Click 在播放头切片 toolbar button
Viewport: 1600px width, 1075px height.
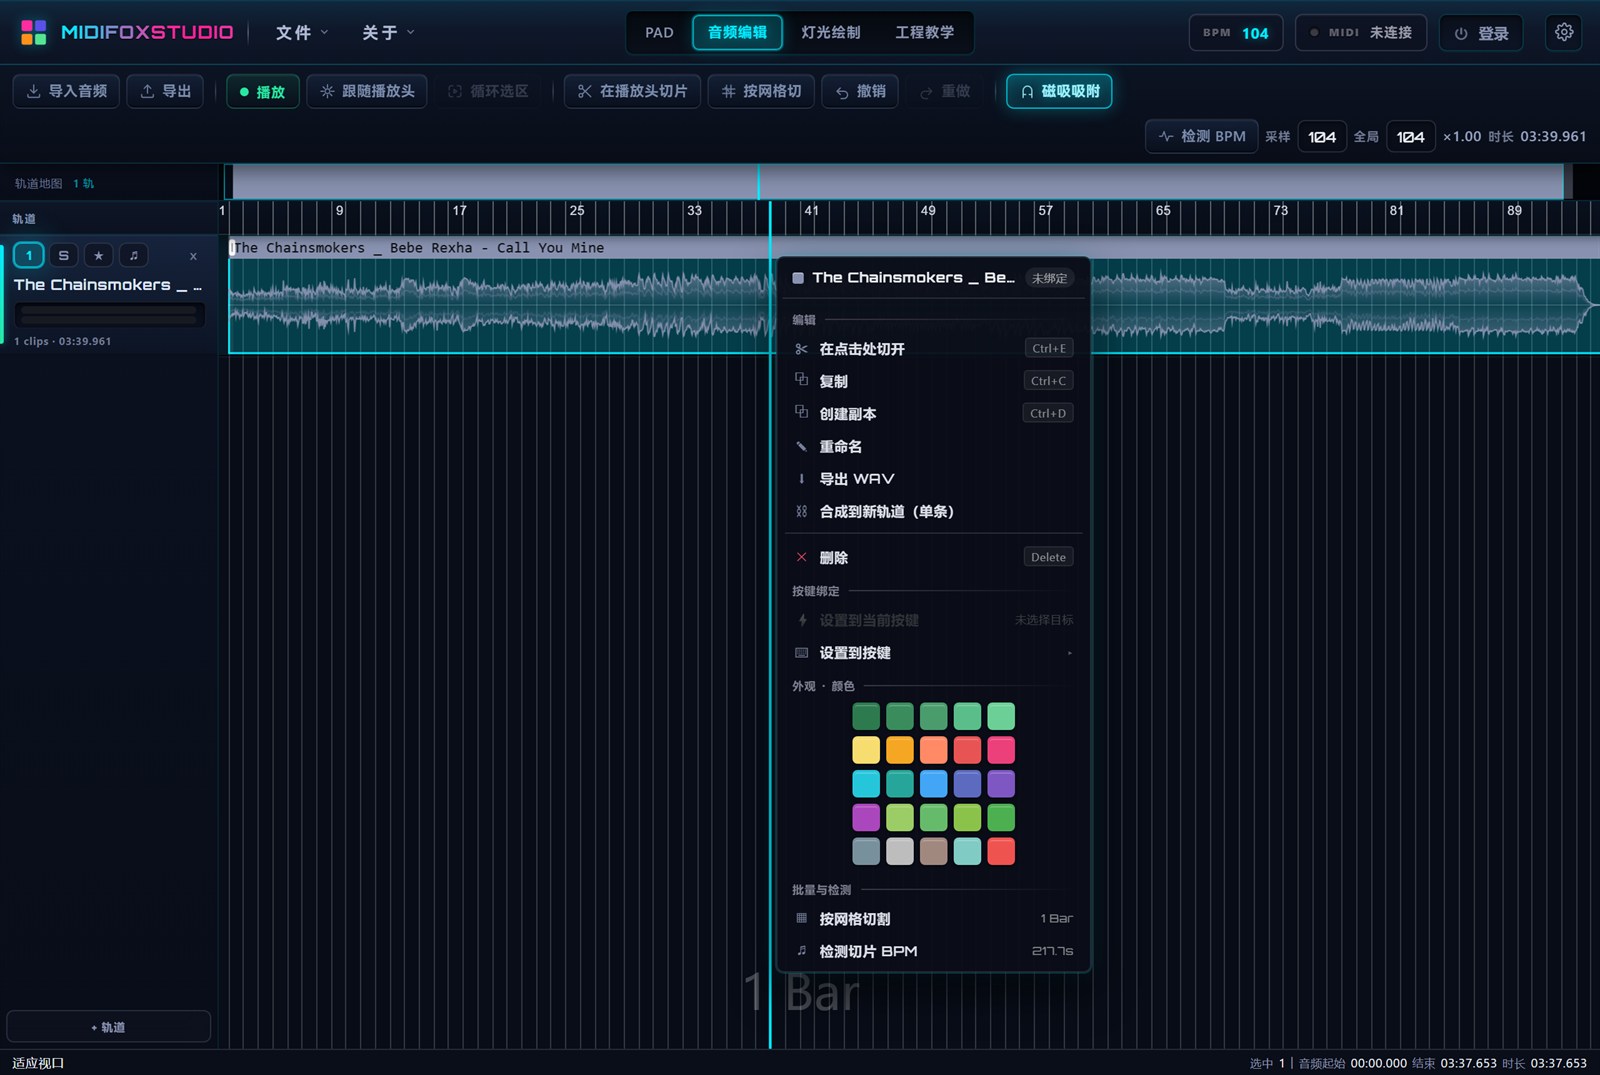pos(632,91)
